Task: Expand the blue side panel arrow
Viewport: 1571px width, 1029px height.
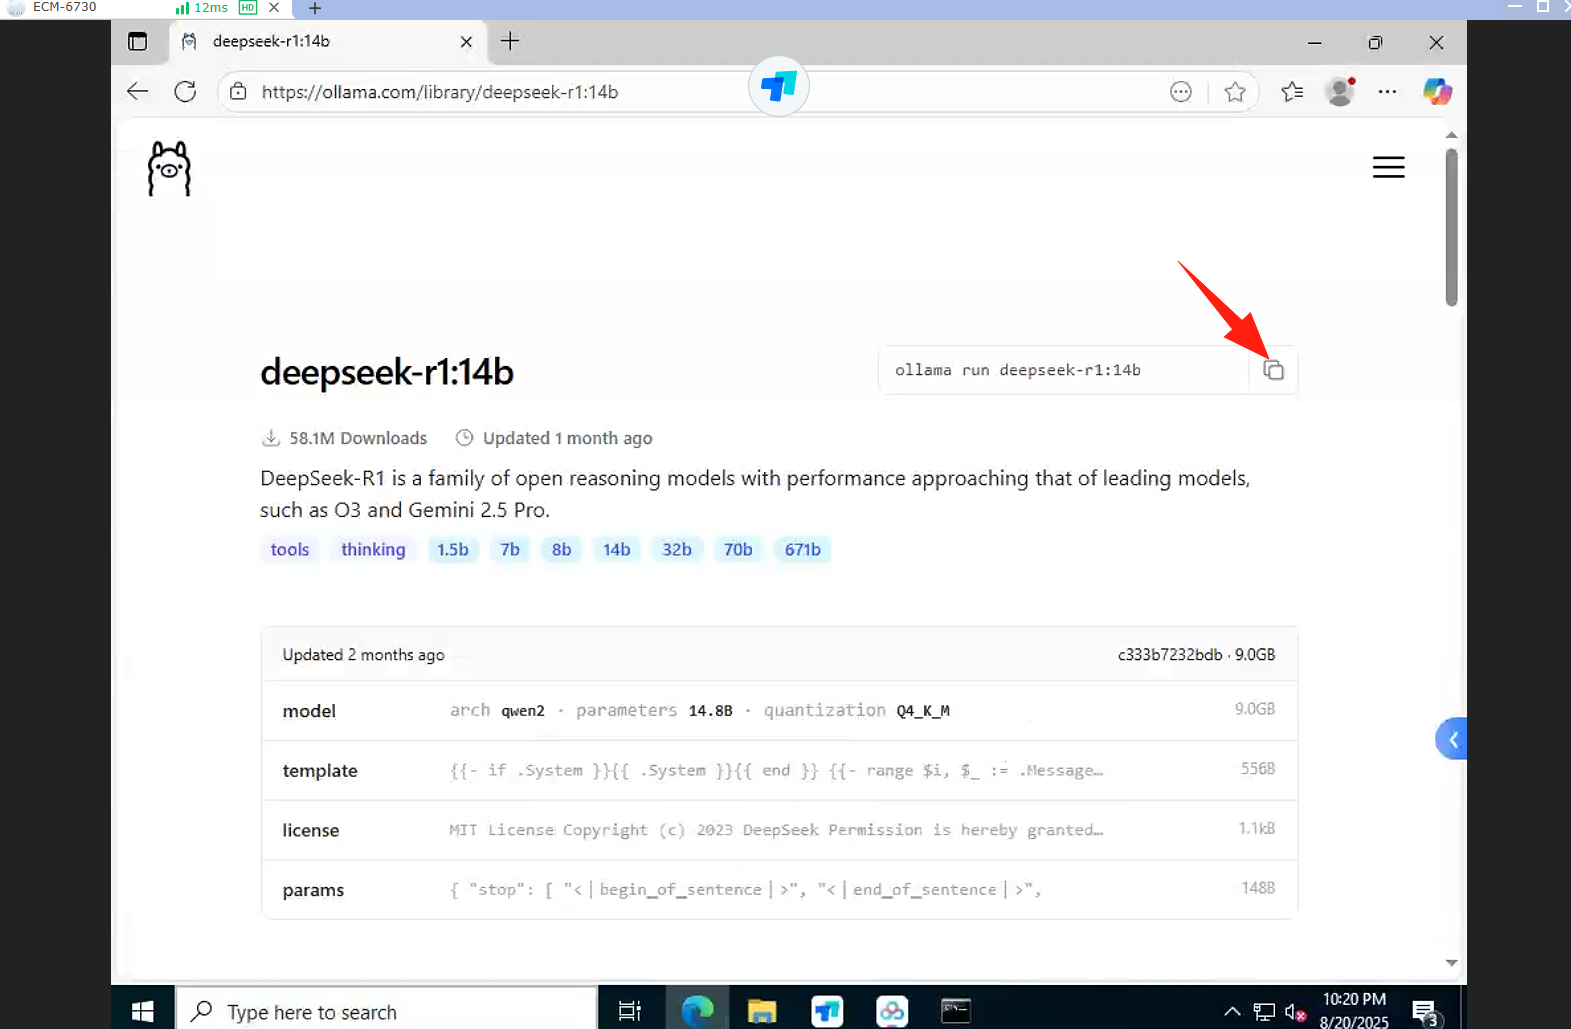Action: [1451, 739]
